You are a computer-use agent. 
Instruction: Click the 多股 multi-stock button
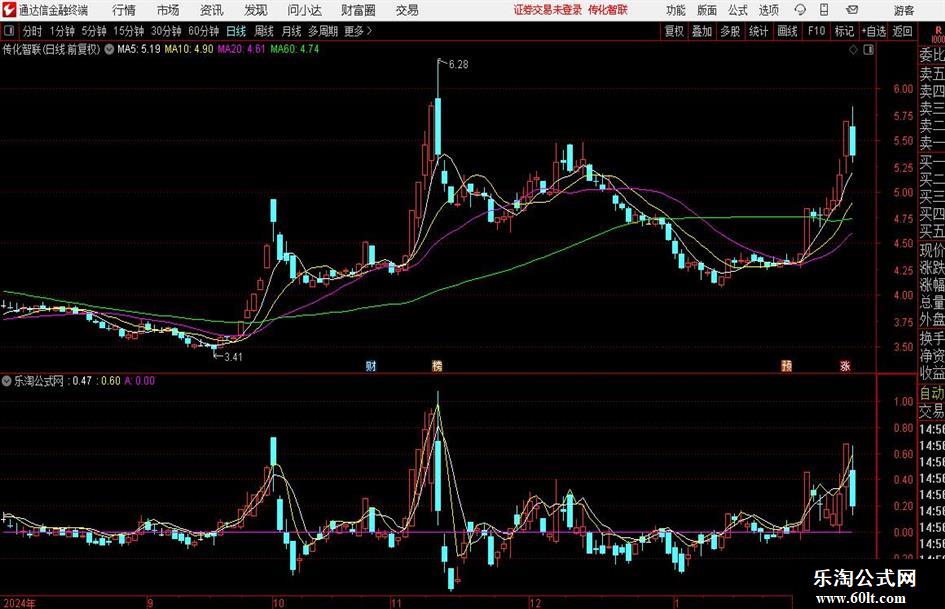click(730, 31)
